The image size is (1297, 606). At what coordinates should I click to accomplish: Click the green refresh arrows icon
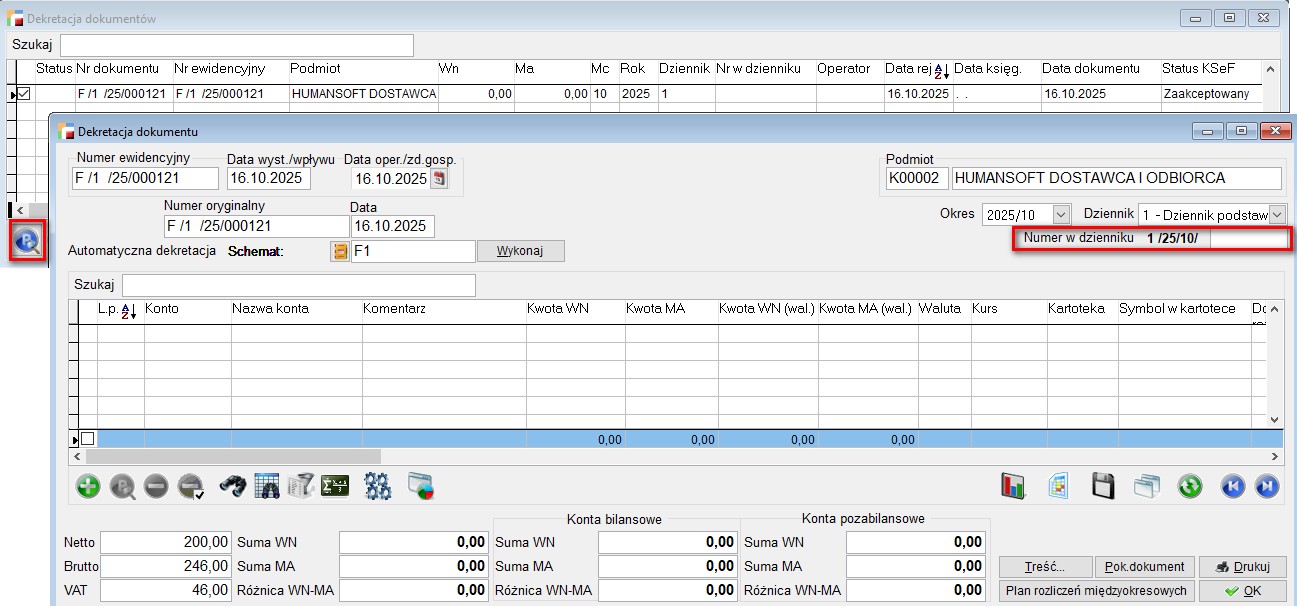coord(1190,487)
